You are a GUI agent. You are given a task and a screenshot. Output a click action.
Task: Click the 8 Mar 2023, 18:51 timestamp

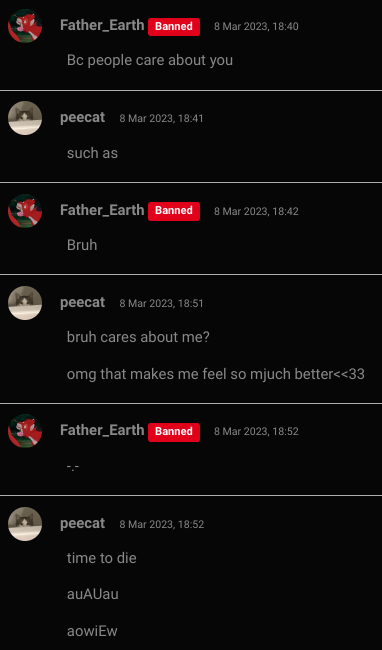(x=162, y=303)
